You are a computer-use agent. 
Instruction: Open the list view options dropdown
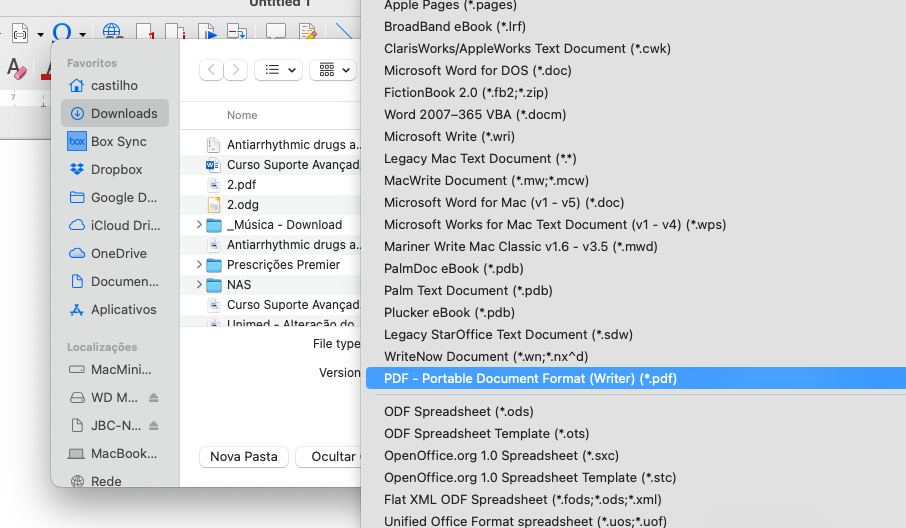[x=278, y=70]
